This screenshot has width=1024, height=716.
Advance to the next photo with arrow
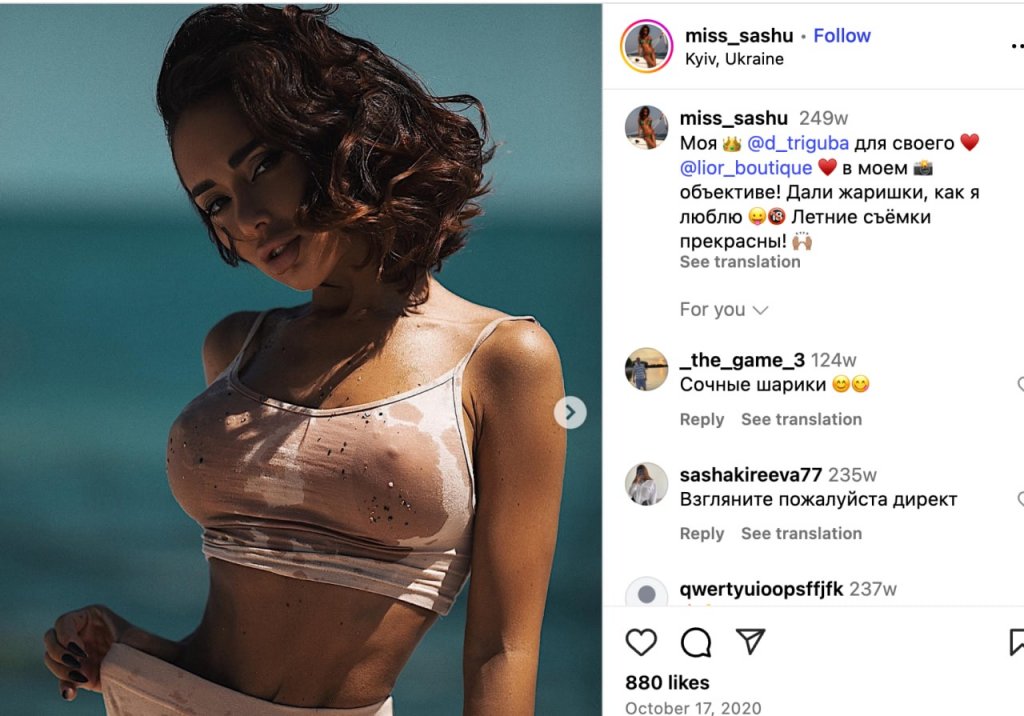(x=570, y=412)
